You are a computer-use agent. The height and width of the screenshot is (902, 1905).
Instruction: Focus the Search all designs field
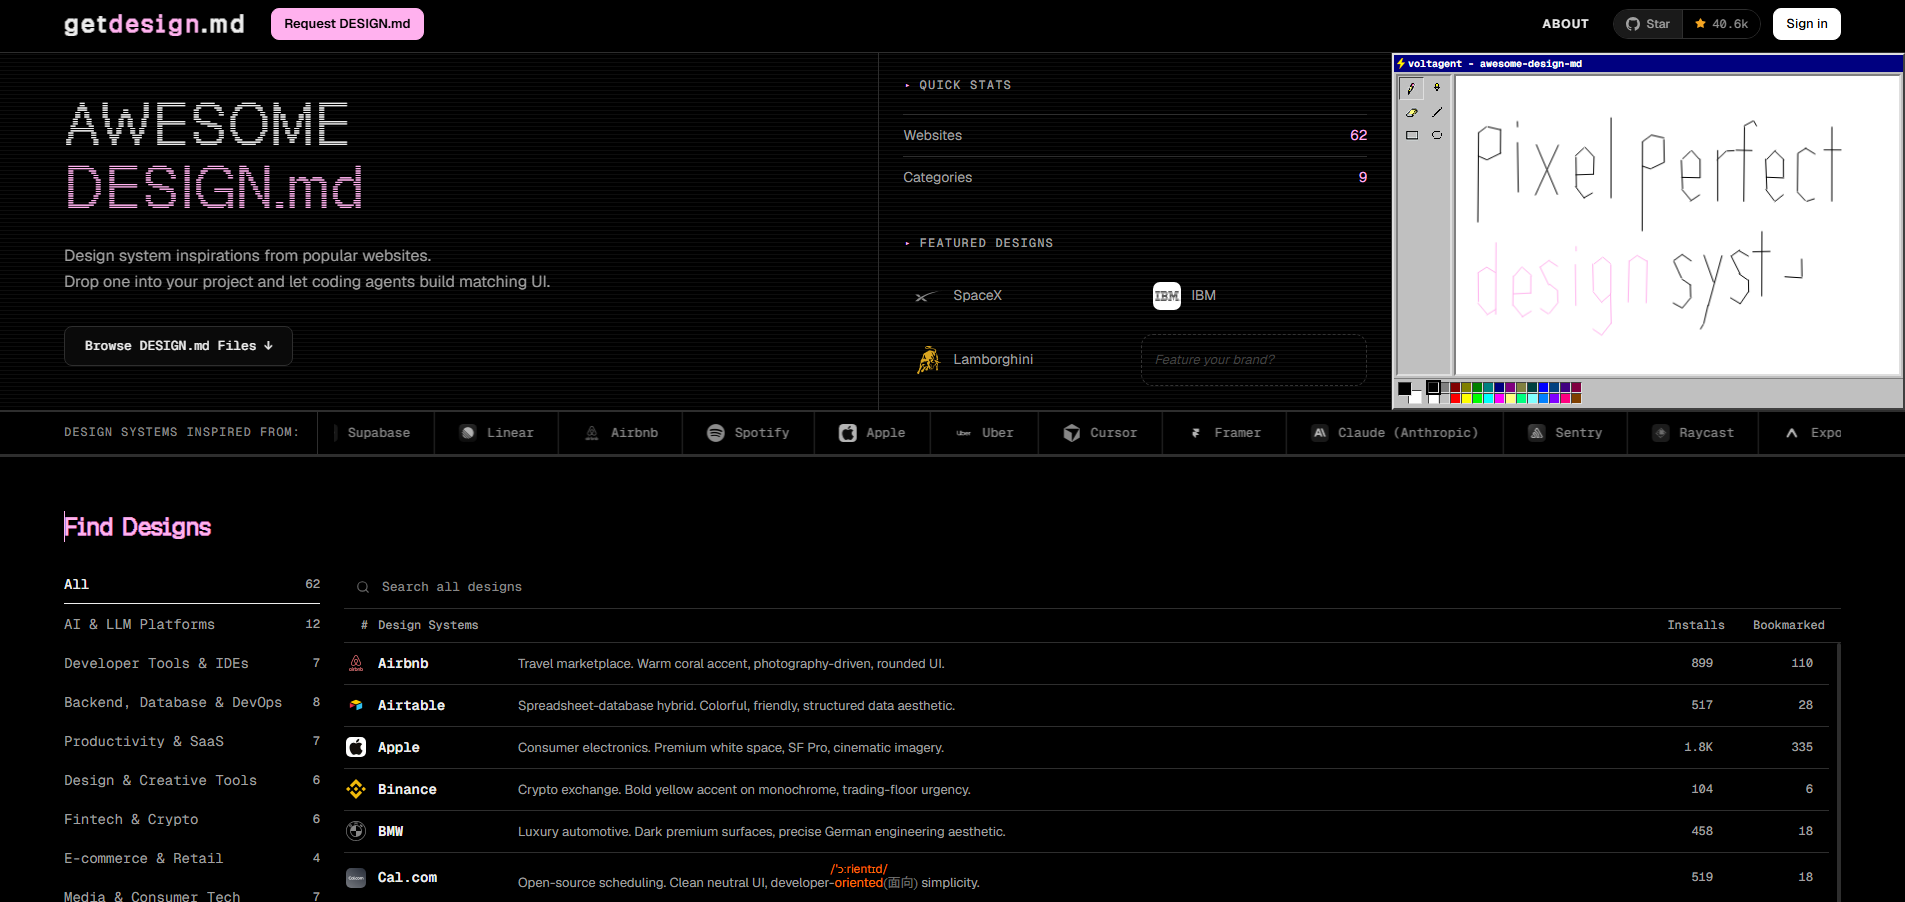point(1092,587)
